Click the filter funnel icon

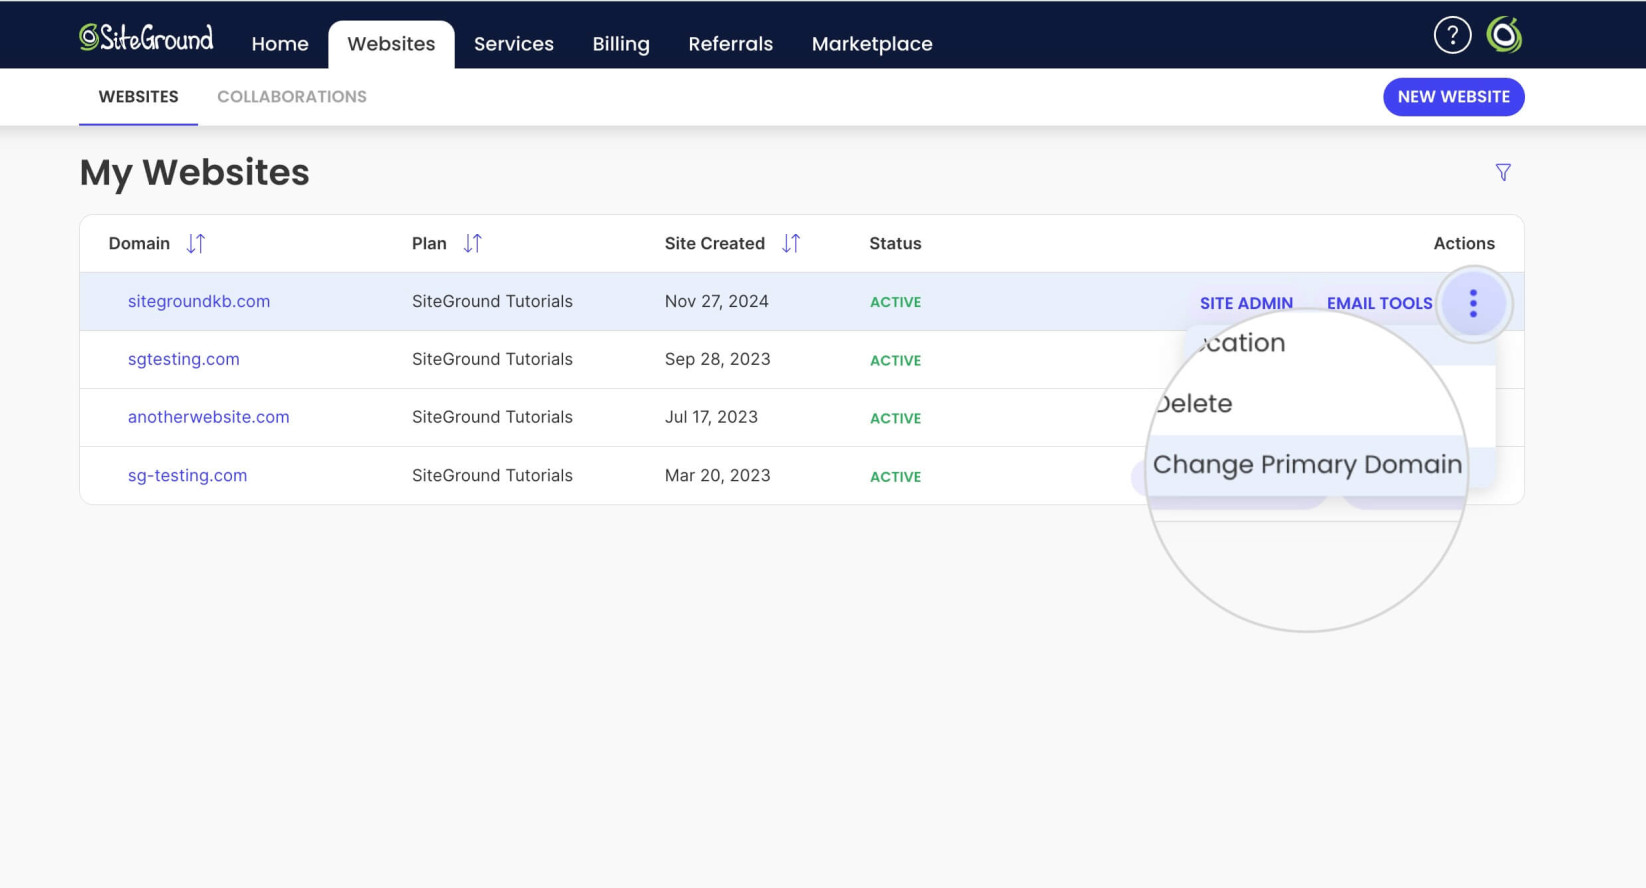click(1503, 172)
